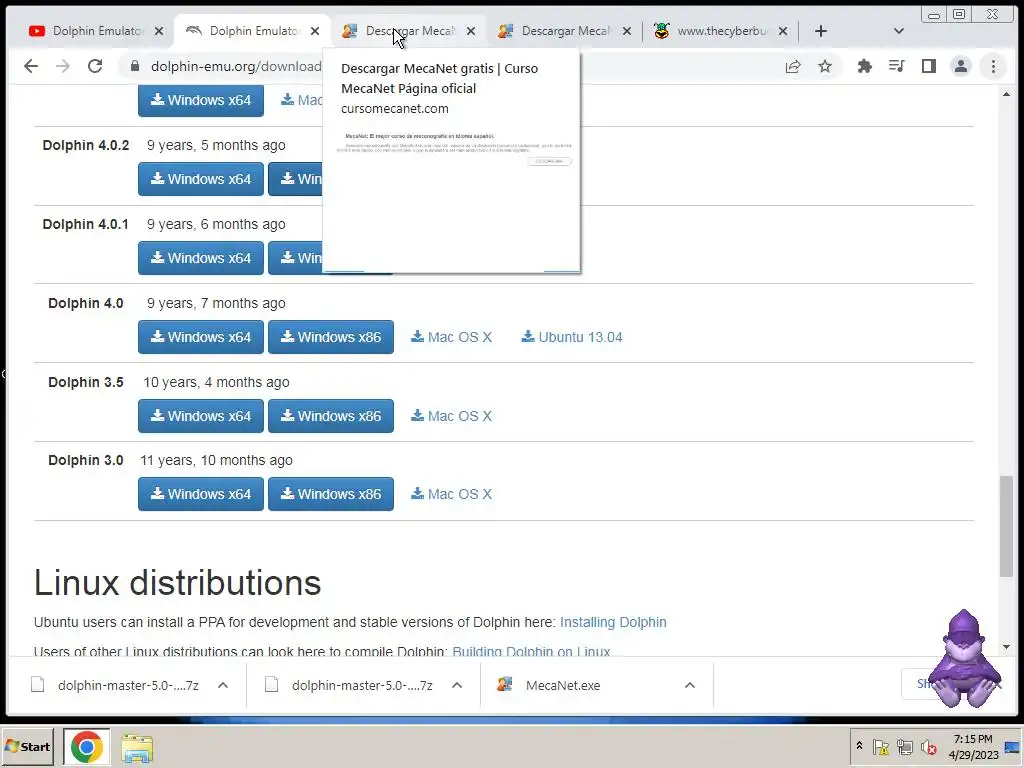Open the Installing Dolphin link

pos(613,622)
